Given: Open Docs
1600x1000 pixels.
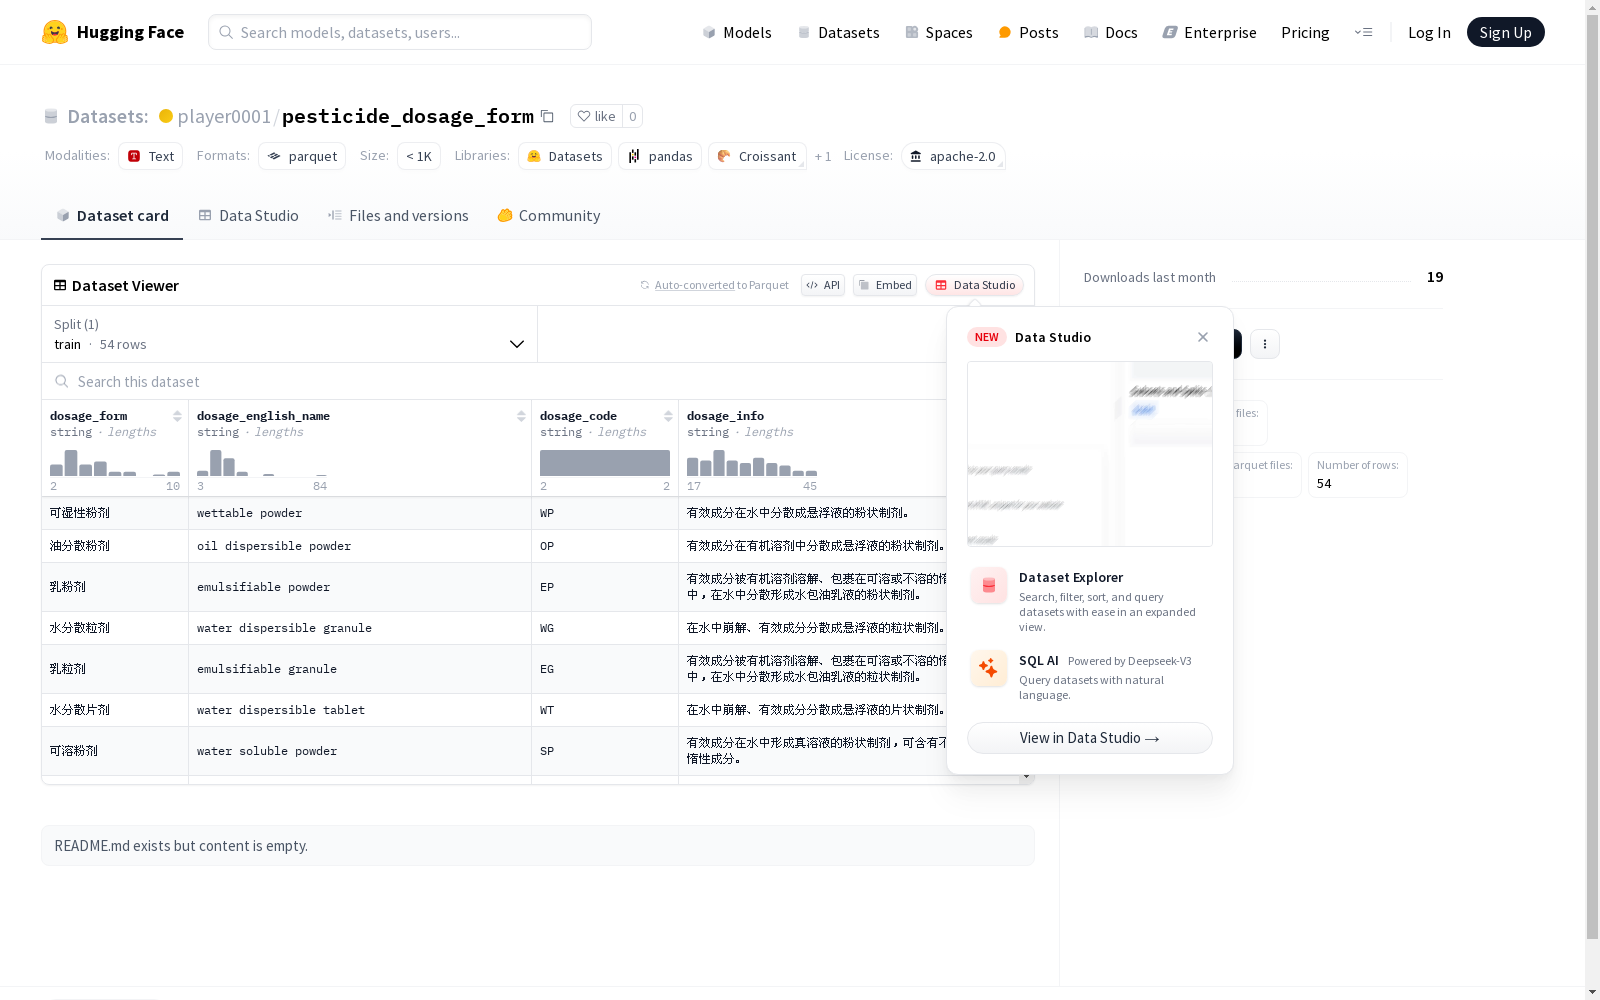Looking at the screenshot, I should click(x=1111, y=32).
